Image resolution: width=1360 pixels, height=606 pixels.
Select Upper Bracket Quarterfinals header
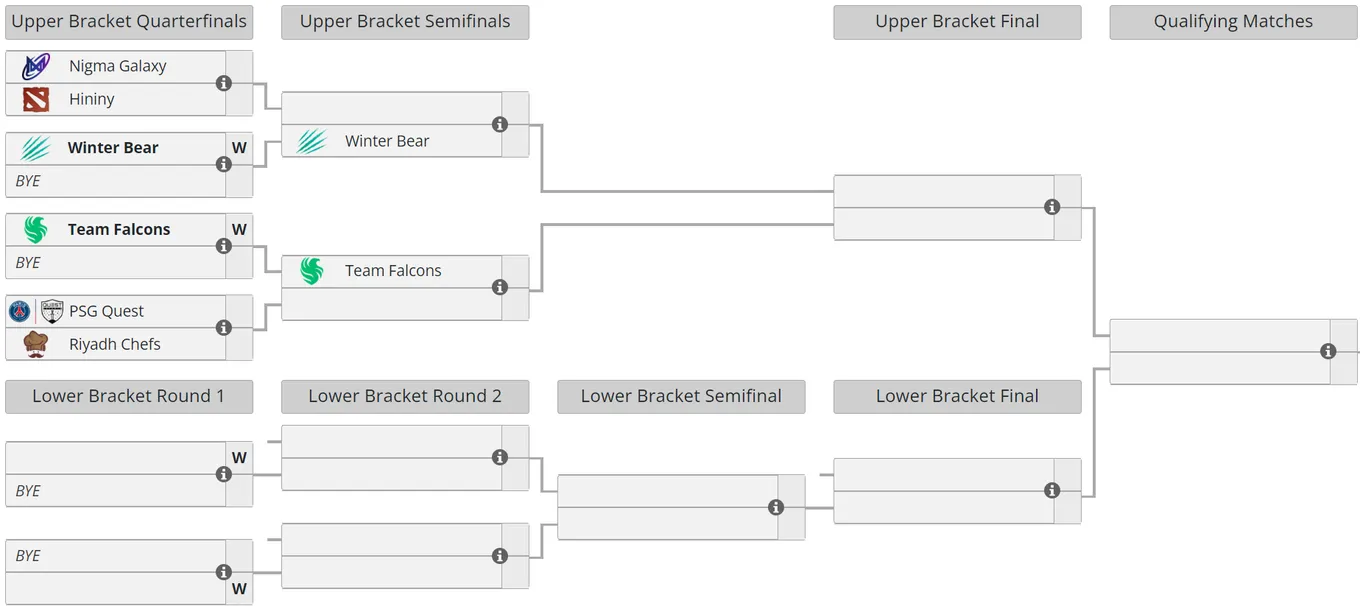(x=129, y=22)
